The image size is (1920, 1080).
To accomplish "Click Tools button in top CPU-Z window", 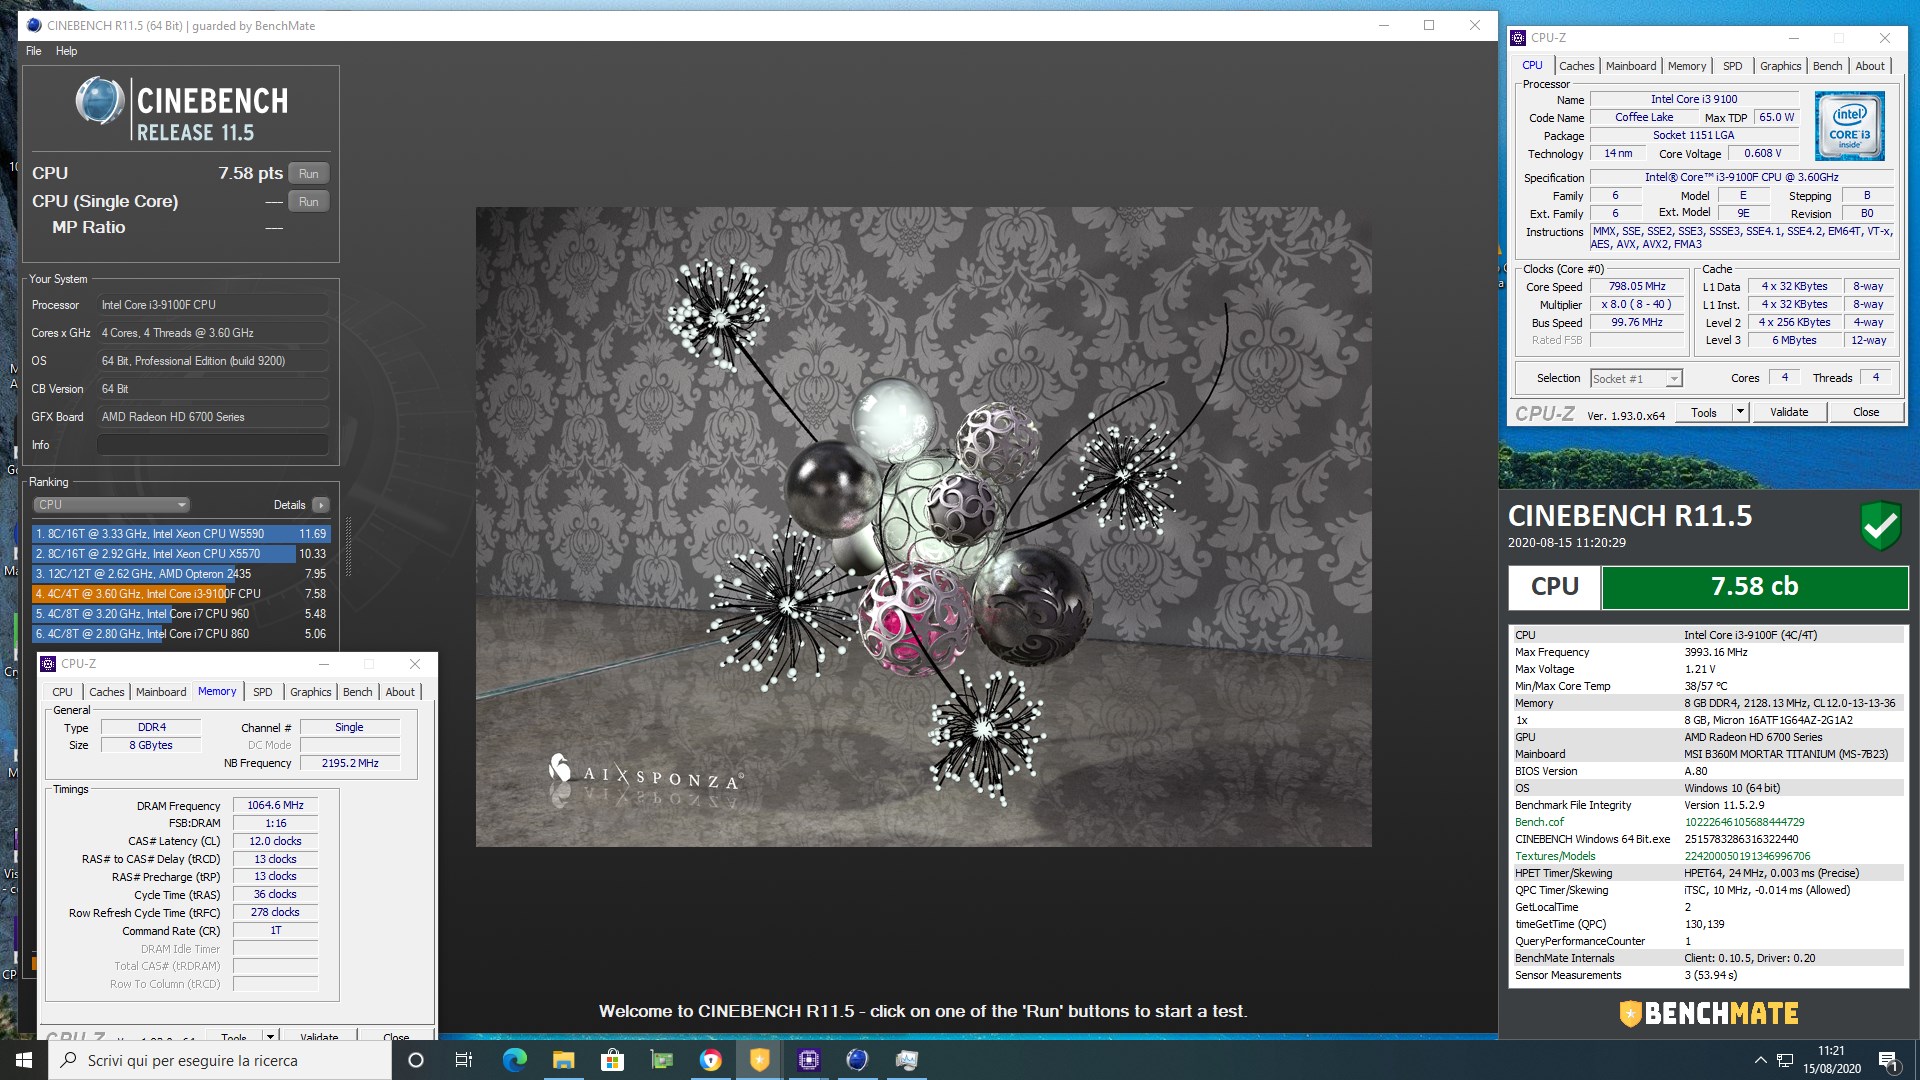I will (x=1703, y=413).
